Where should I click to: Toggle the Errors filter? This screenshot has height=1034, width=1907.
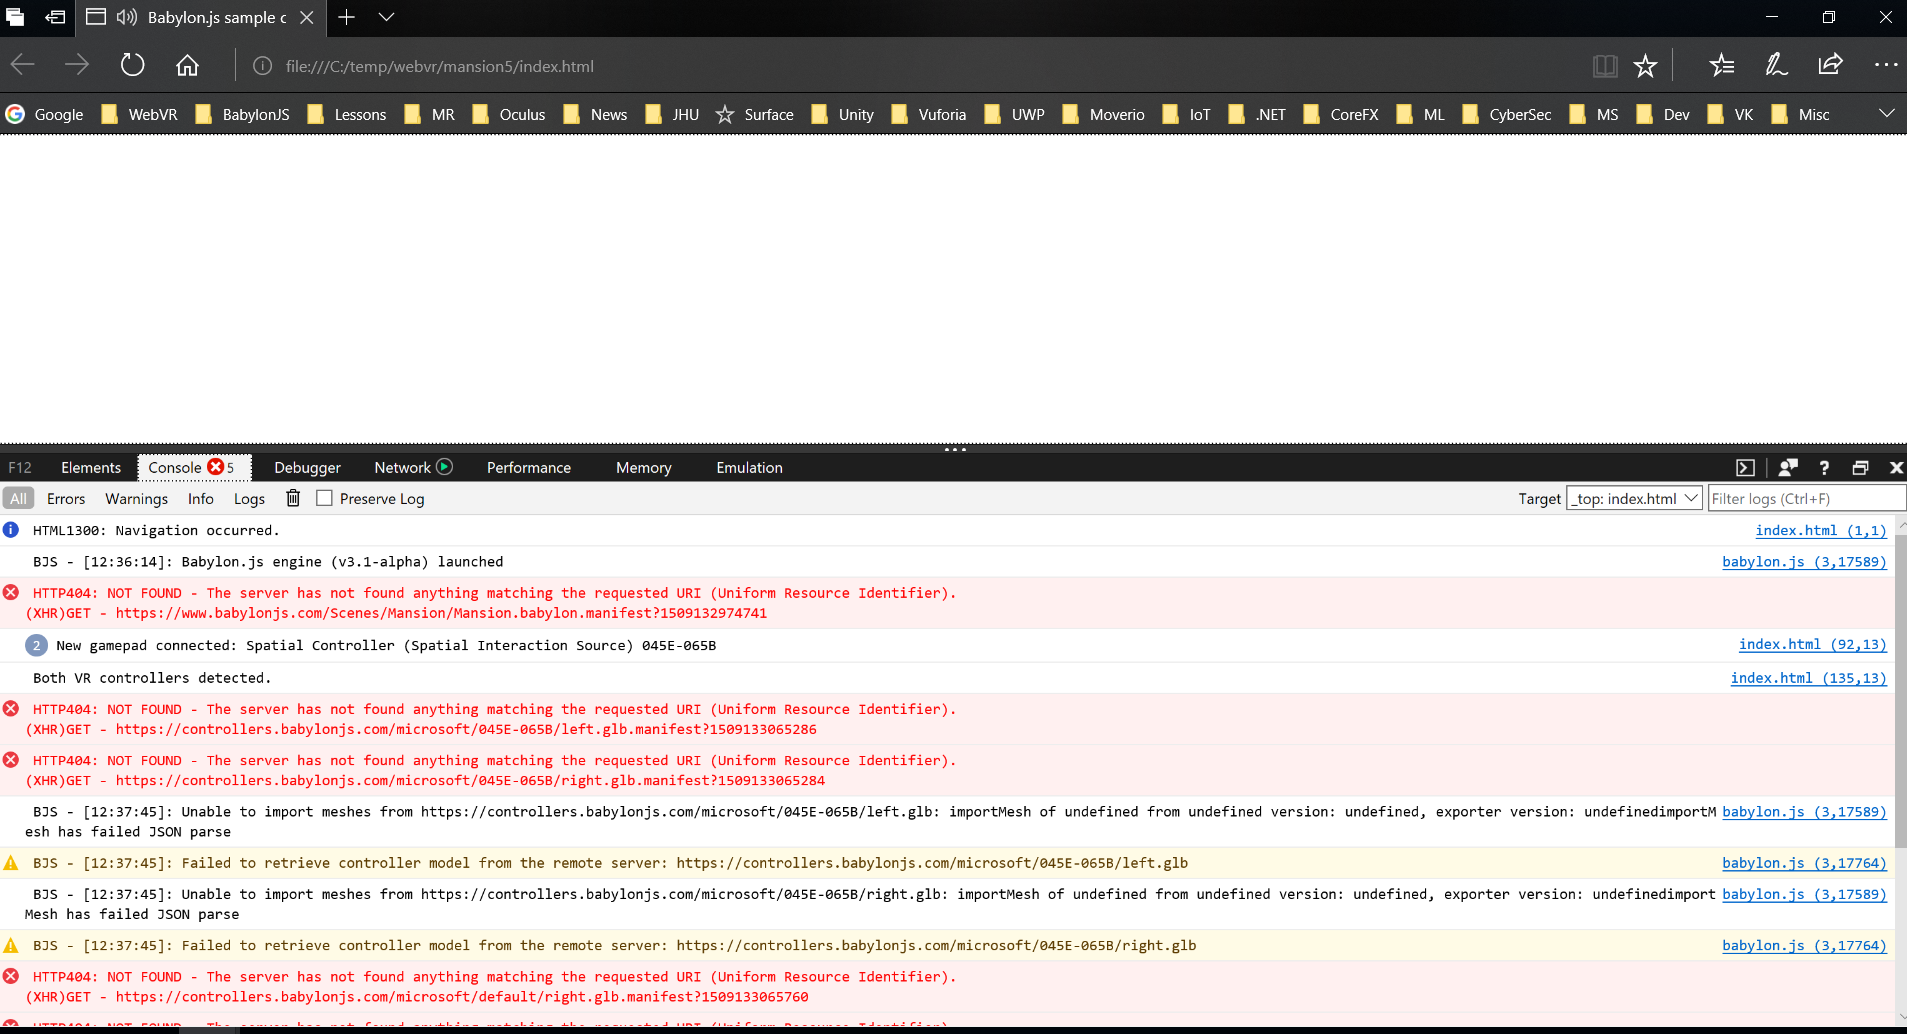pos(66,499)
